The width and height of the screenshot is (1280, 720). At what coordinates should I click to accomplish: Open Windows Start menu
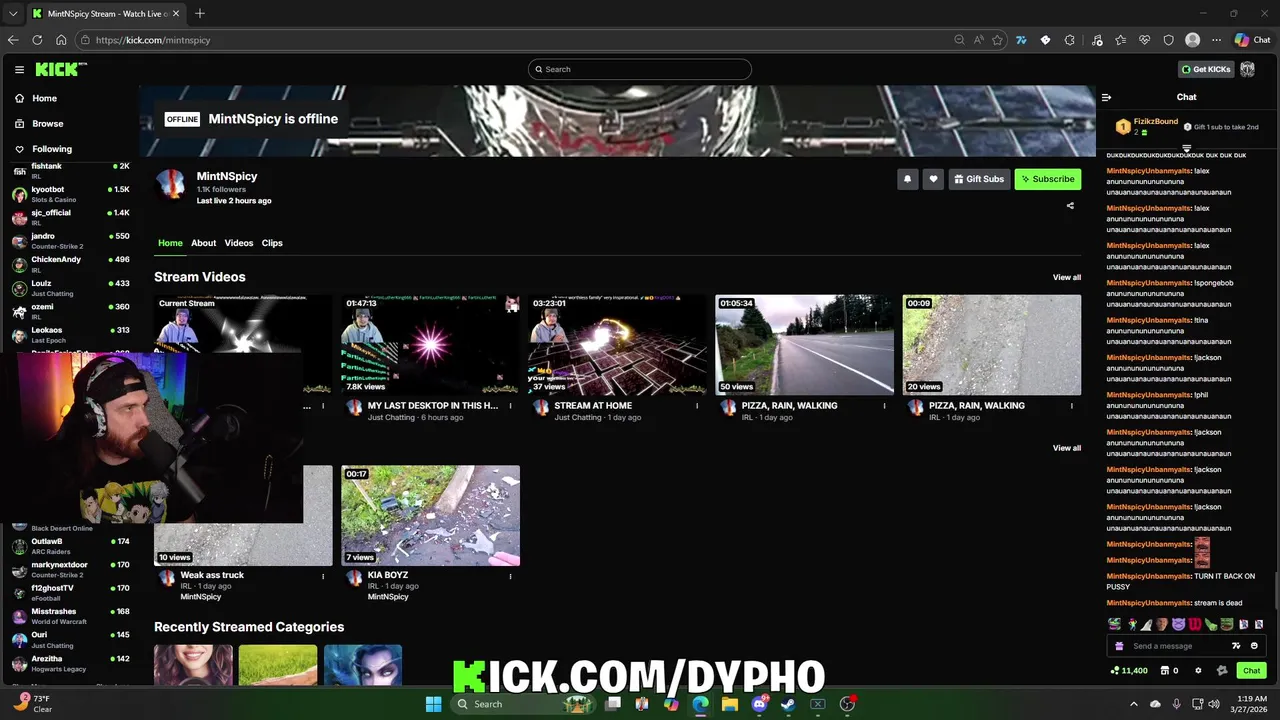[x=433, y=704]
